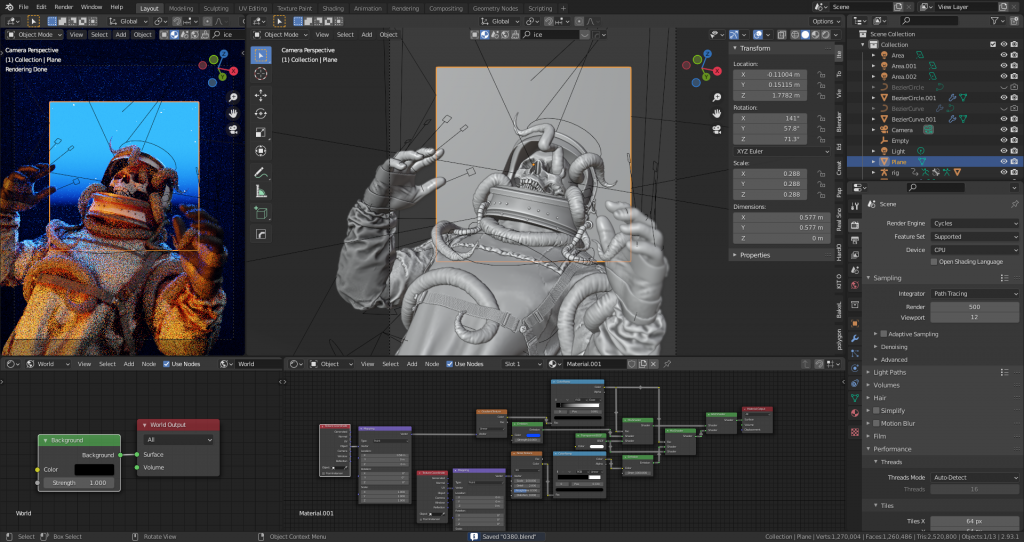Click the Sampling presets list icon
This screenshot has width=1024, height=542.
click(1004, 278)
